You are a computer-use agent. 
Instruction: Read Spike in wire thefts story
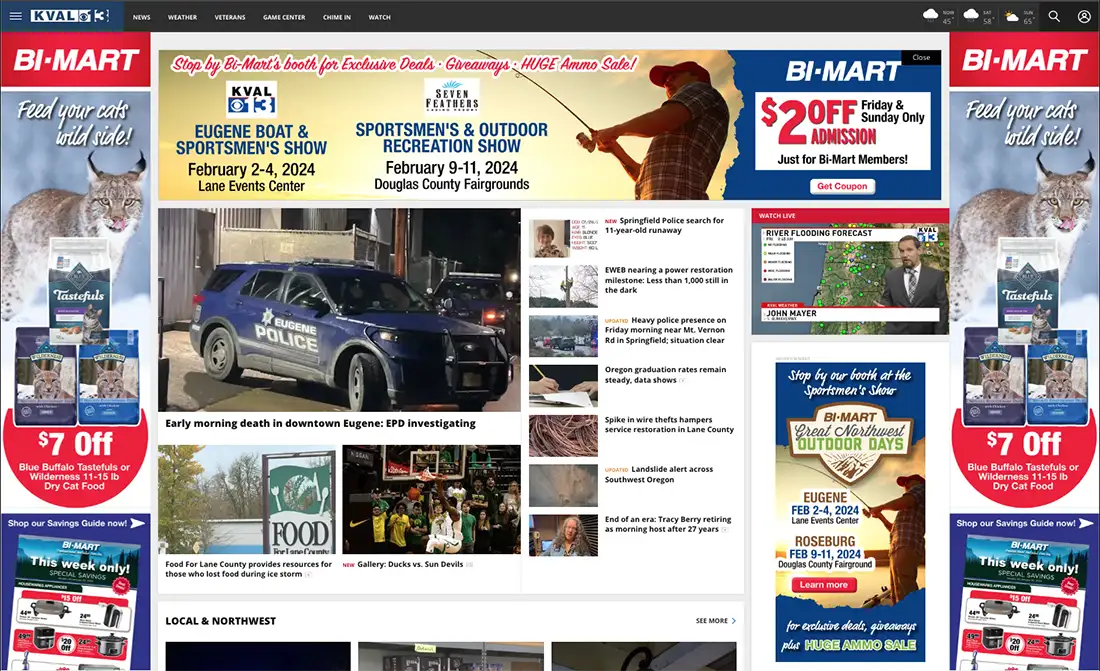[x=669, y=425]
